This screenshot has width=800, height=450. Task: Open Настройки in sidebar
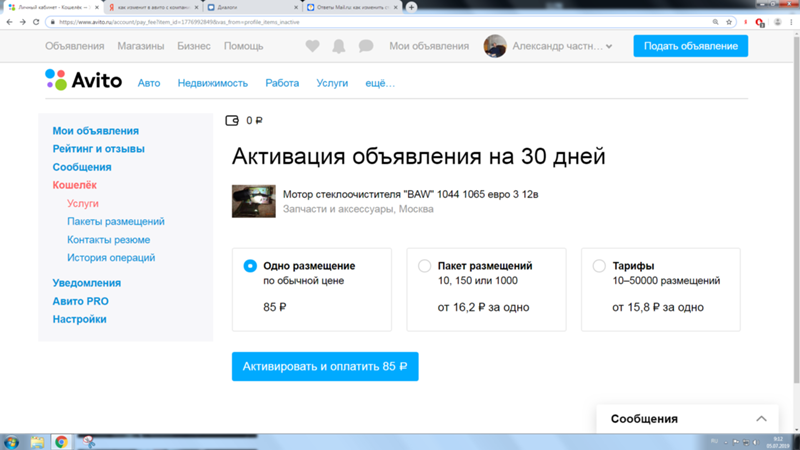click(80, 319)
